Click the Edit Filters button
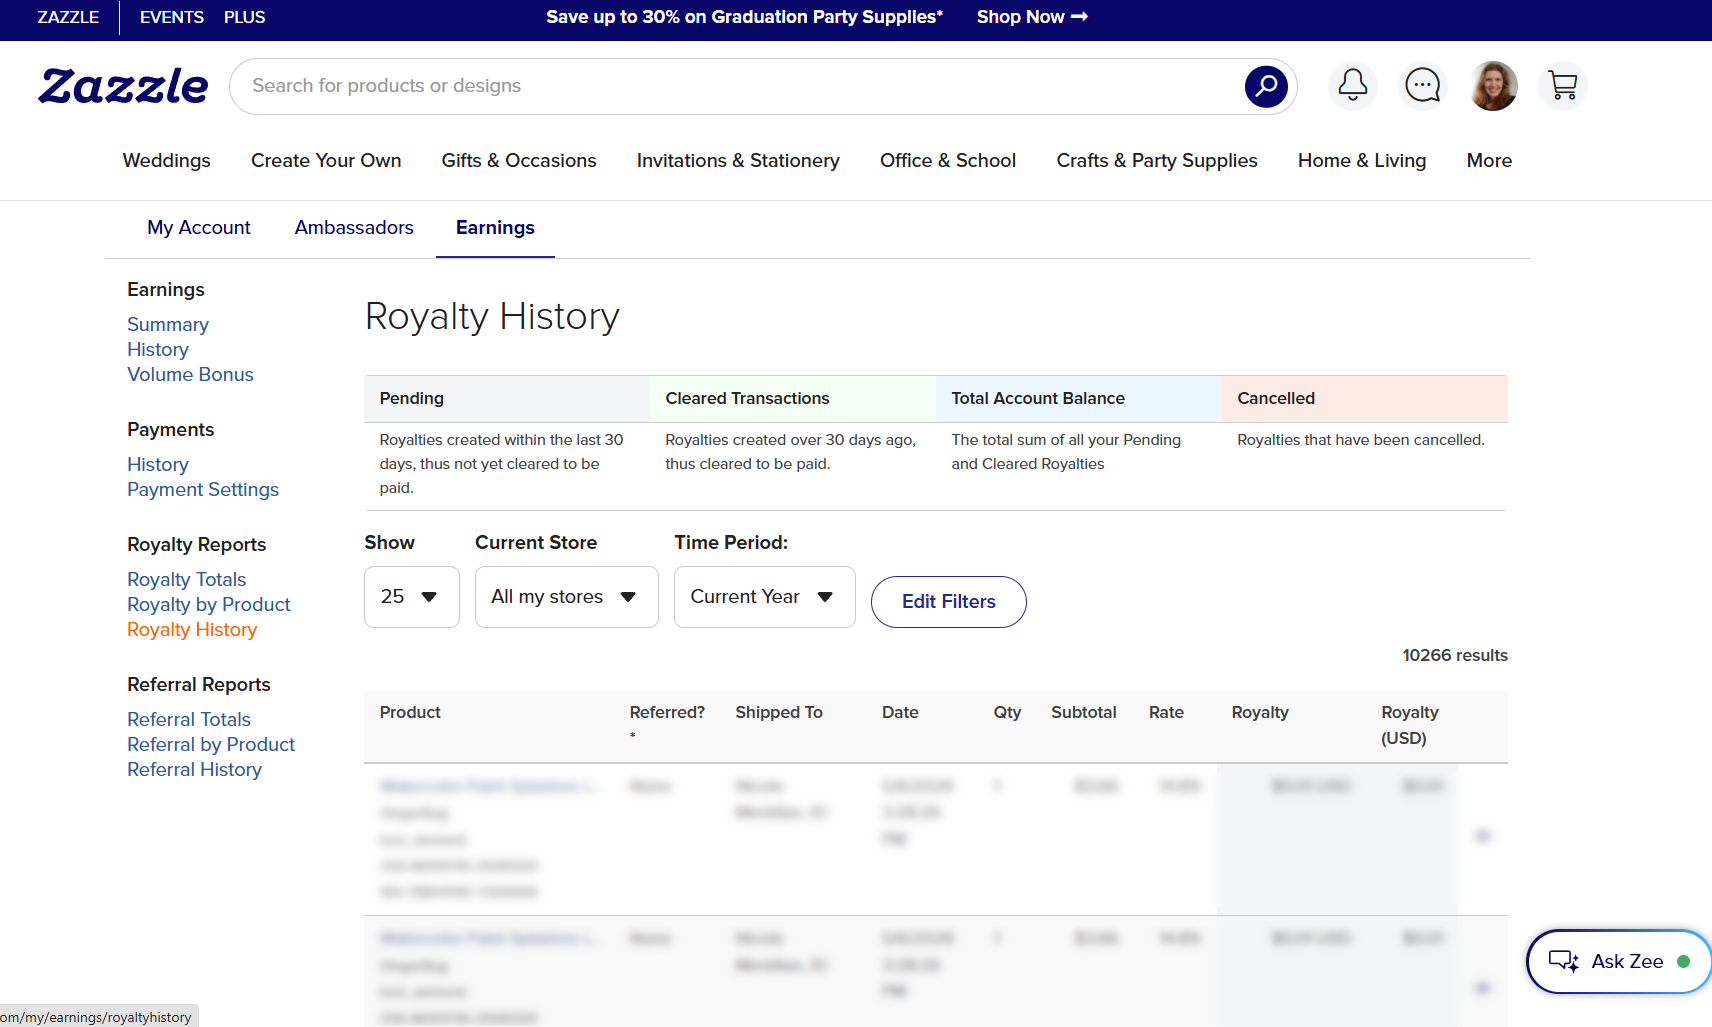Viewport: 1712px width, 1027px height. 949,602
